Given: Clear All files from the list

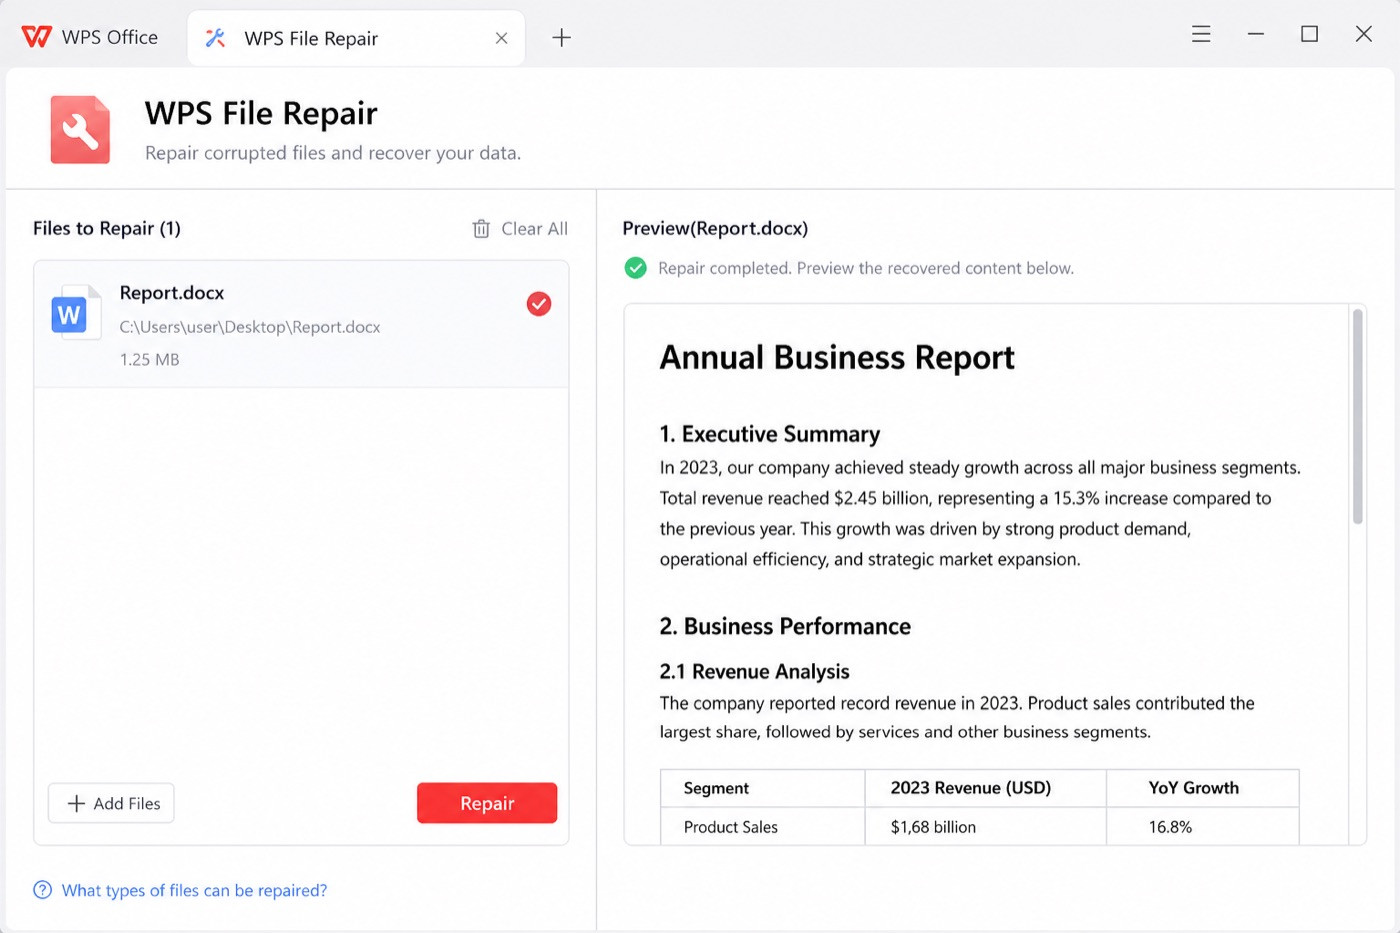Looking at the screenshot, I should point(520,229).
